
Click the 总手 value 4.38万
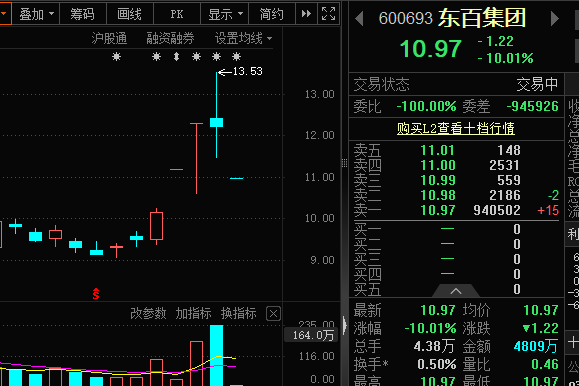click(434, 346)
